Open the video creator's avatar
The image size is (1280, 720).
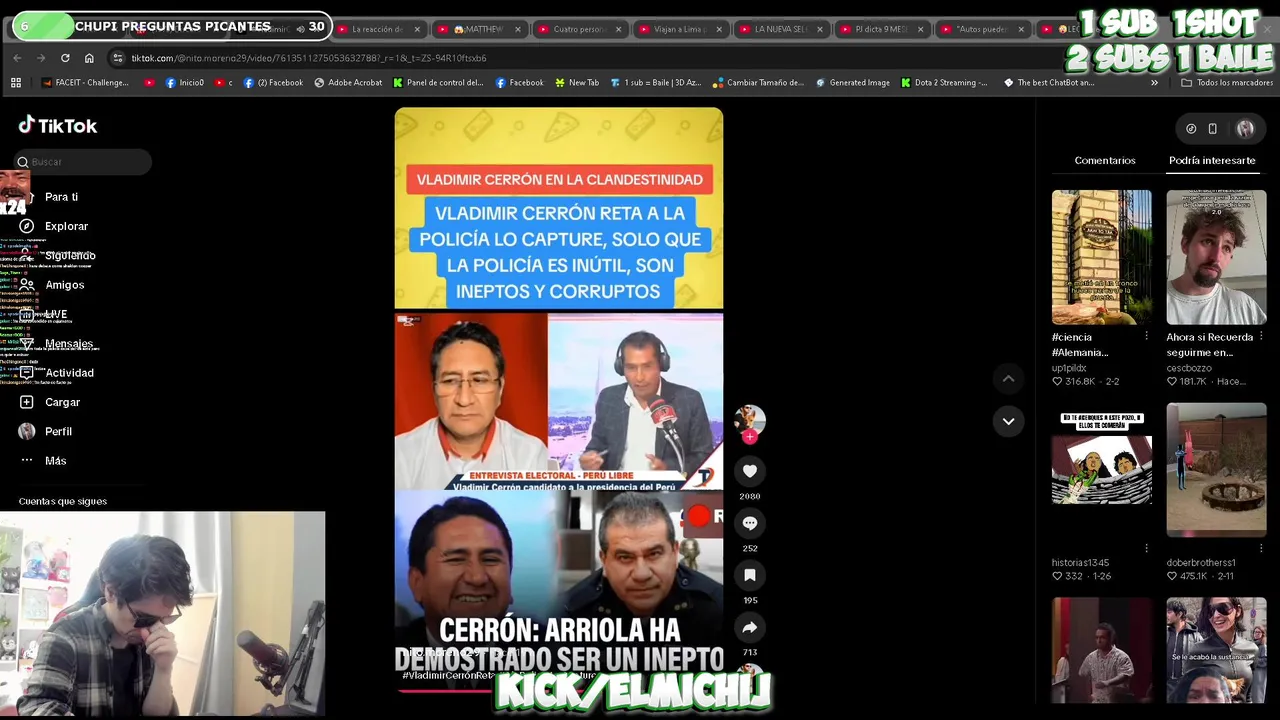[749, 419]
